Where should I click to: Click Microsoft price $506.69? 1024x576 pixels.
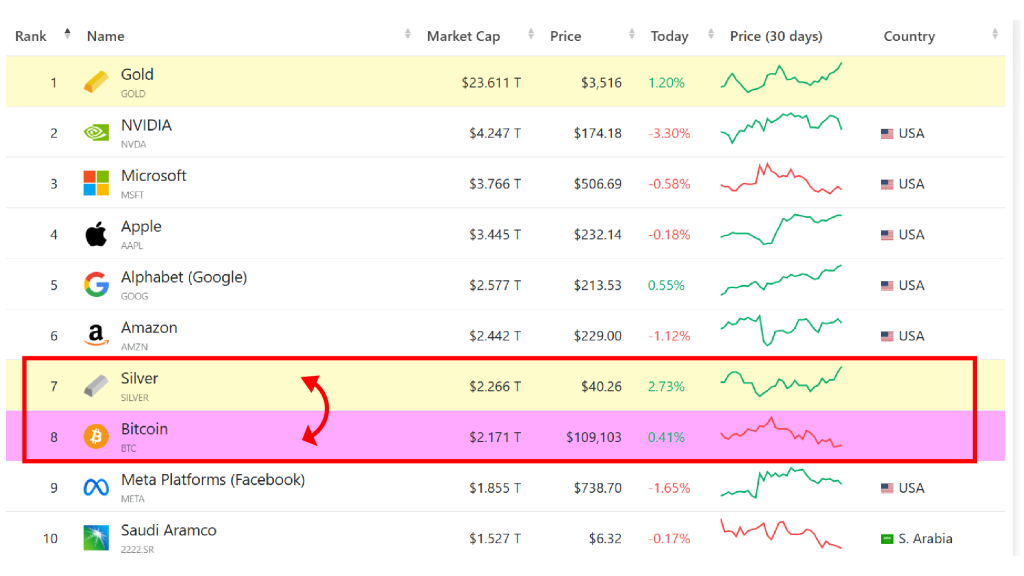[x=598, y=184]
